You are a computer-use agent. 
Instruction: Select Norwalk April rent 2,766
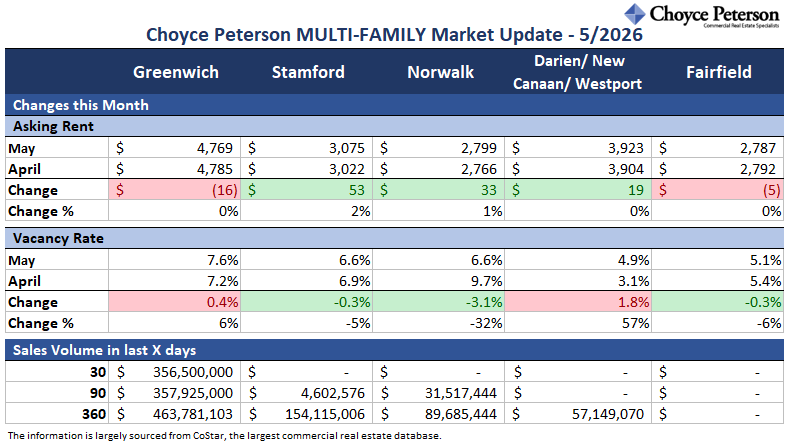tap(439, 169)
